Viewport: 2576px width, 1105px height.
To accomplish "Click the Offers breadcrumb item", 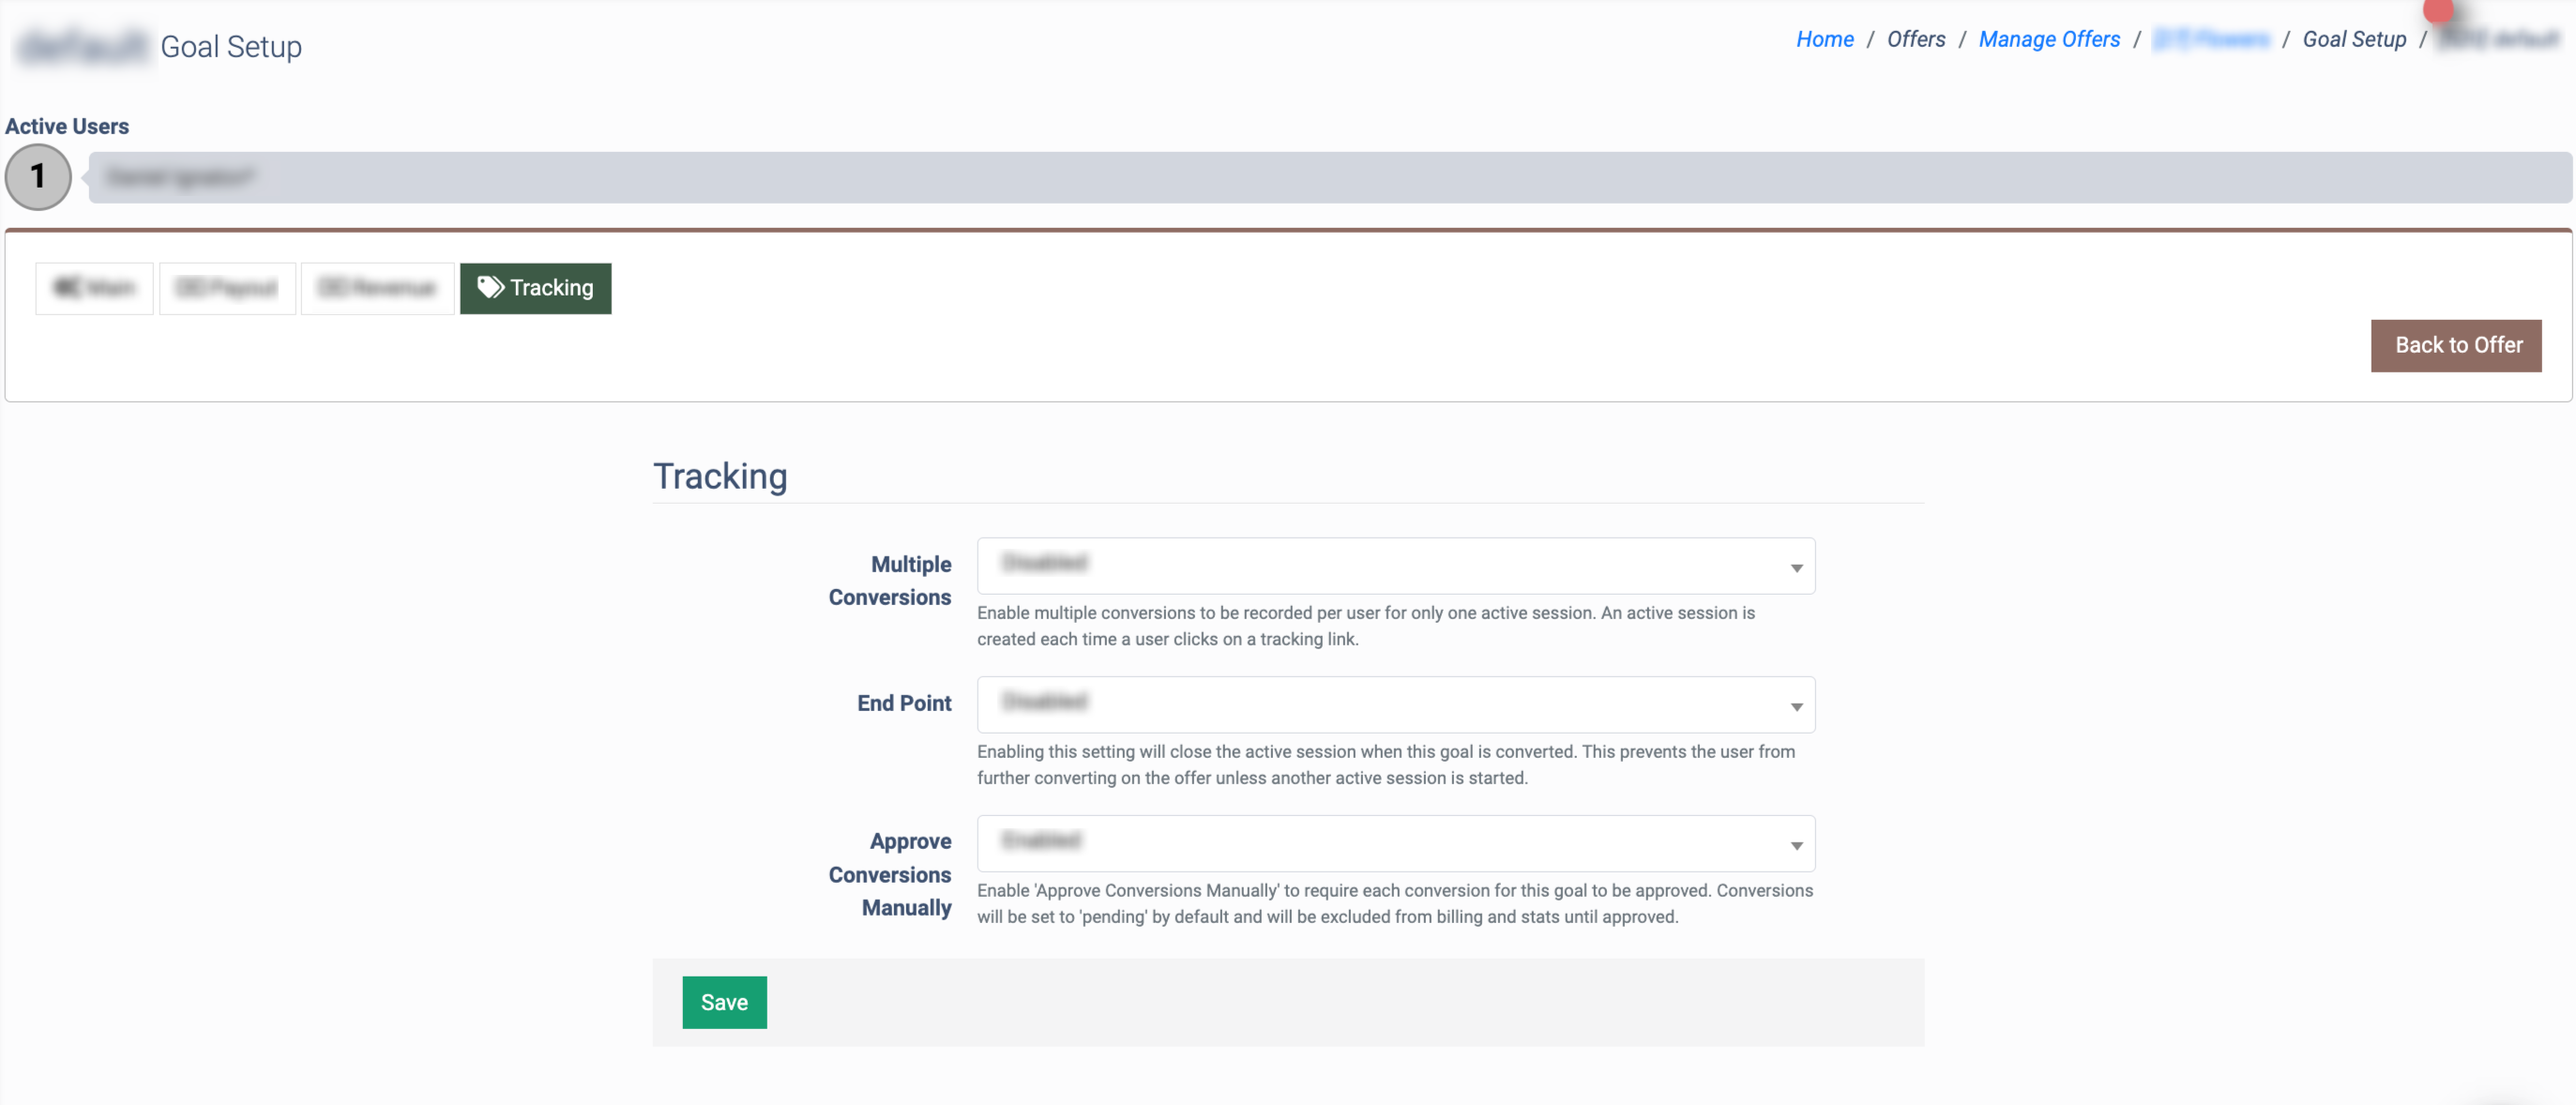I will [1916, 39].
